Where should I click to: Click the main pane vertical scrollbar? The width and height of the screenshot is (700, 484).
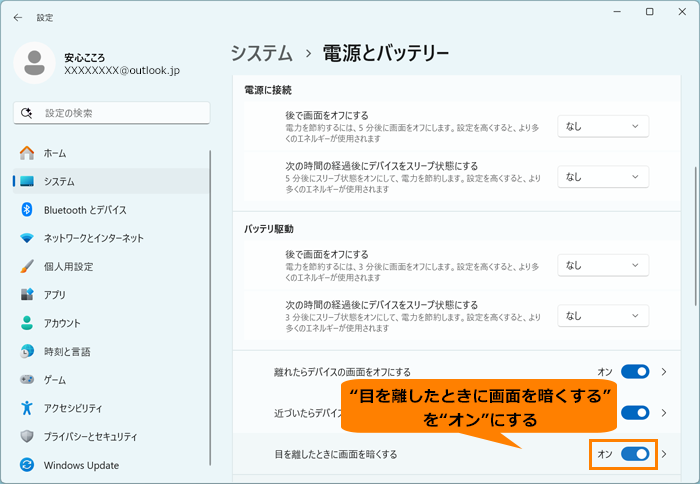pos(695,236)
